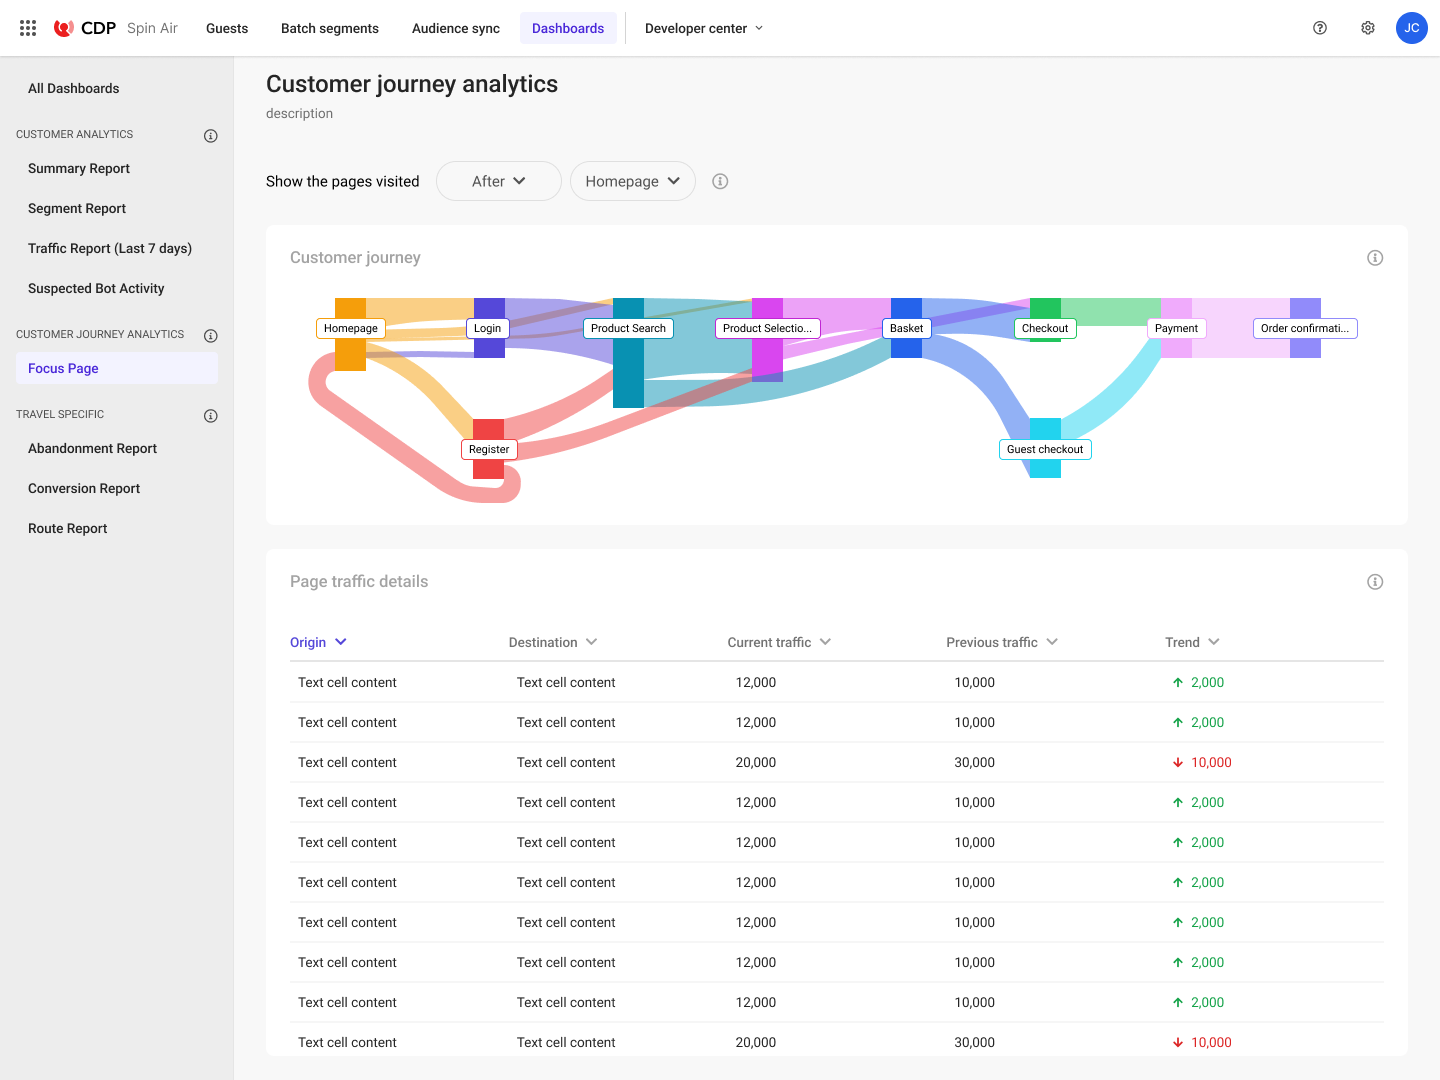Open the Page traffic details info icon
Screen dimensions: 1440x1080
1375,581
